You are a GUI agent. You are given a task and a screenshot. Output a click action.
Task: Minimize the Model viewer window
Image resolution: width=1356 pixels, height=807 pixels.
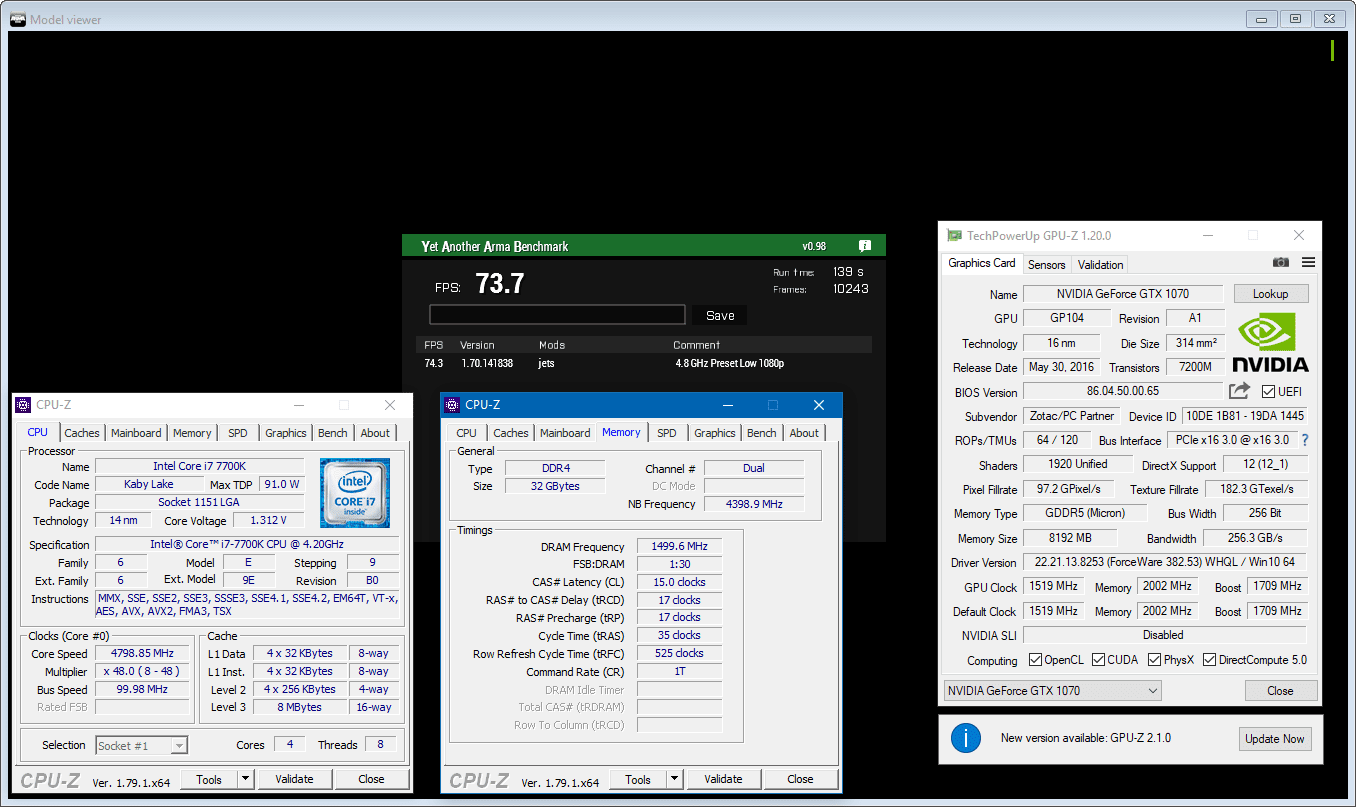click(1263, 18)
